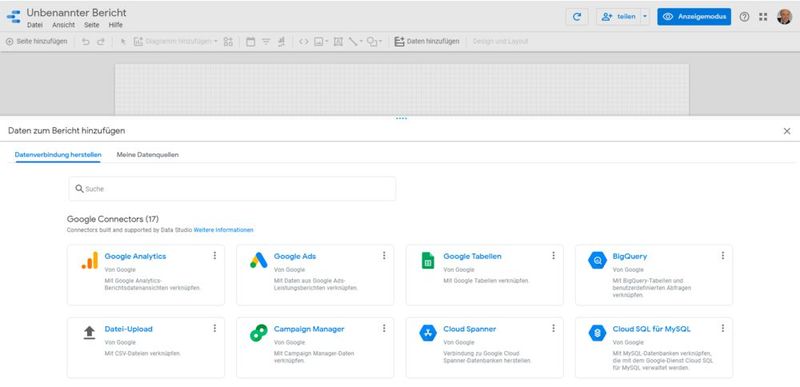Open the Ansicht menu
Image resolution: width=800 pixels, height=387 pixels.
pos(64,25)
